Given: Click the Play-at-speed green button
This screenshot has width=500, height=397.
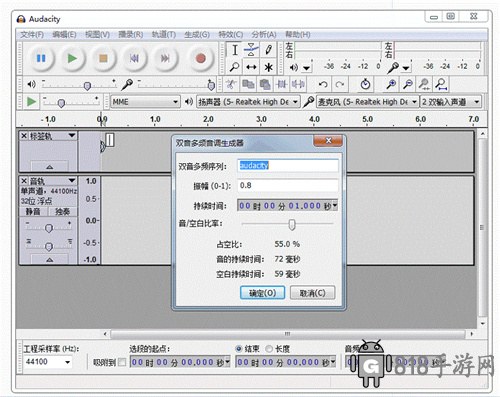Looking at the screenshot, I should [x=31, y=101].
